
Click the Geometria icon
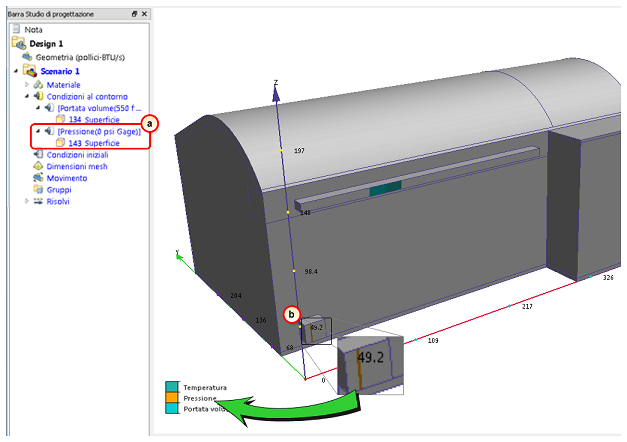[27, 57]
